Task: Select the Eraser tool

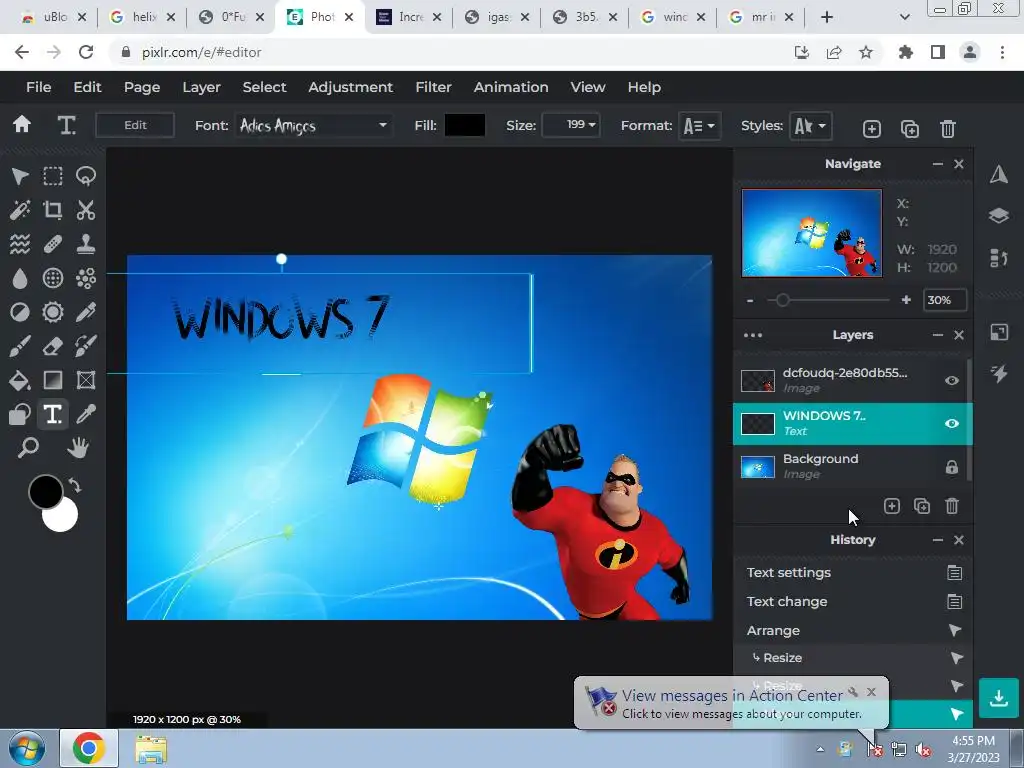Action: pyautogui.click(x=53, y=346)
